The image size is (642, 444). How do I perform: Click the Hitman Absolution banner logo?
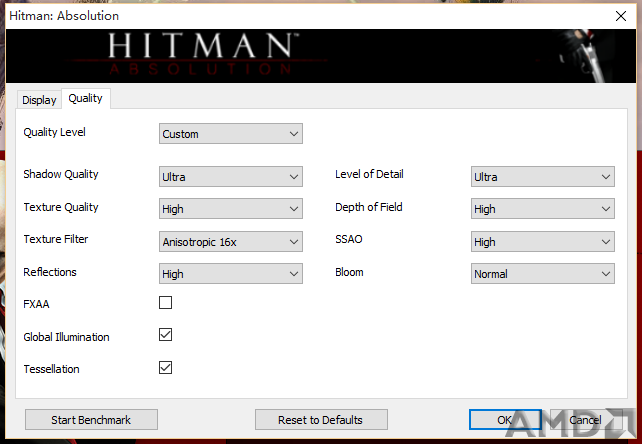pos(201,54)
